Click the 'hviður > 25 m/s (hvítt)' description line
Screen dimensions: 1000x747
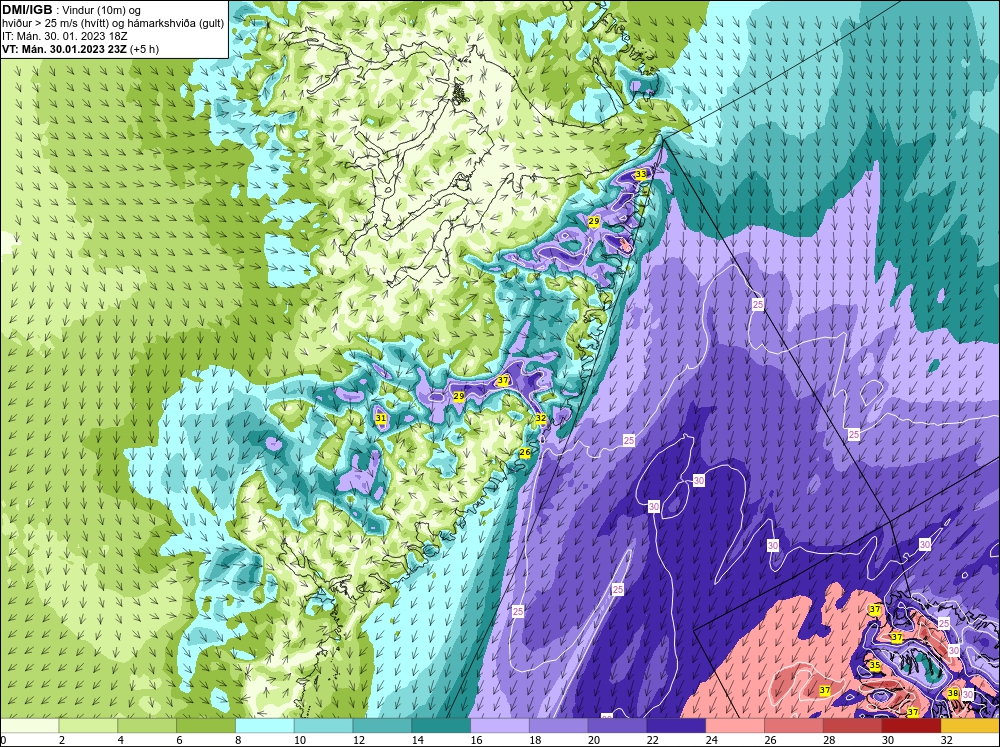pos(113,23)
